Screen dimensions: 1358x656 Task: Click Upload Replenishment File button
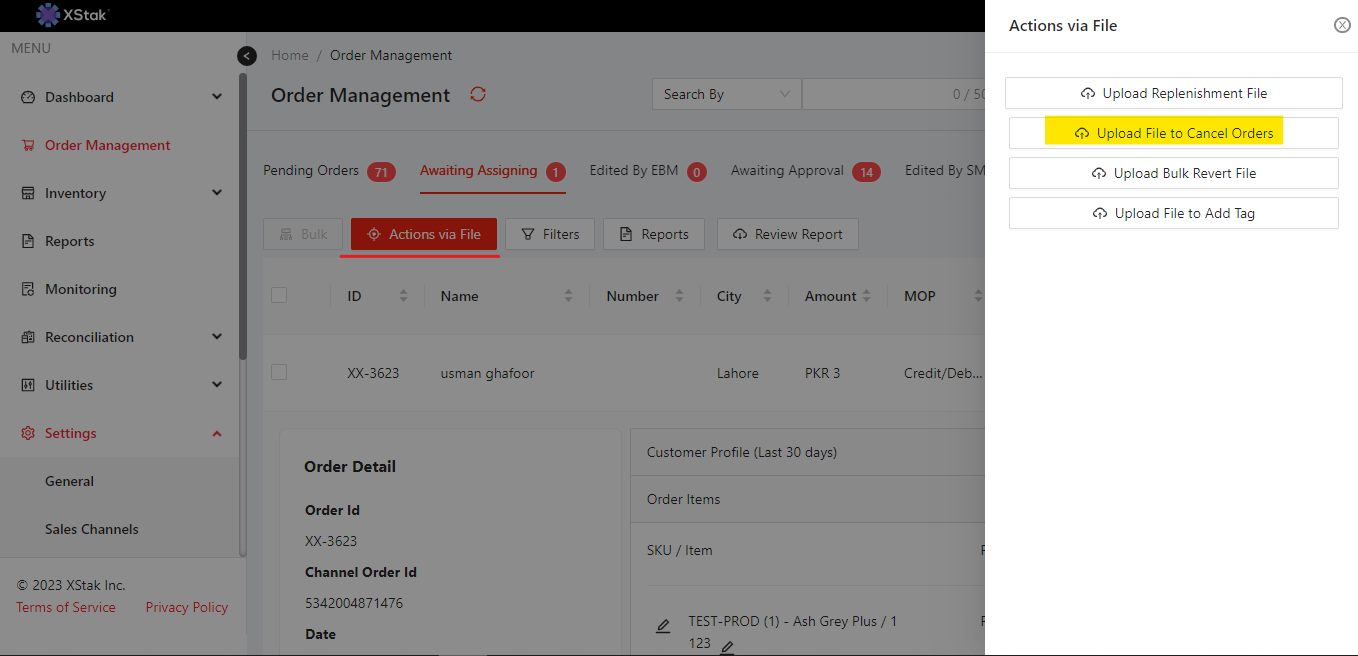1173,93
